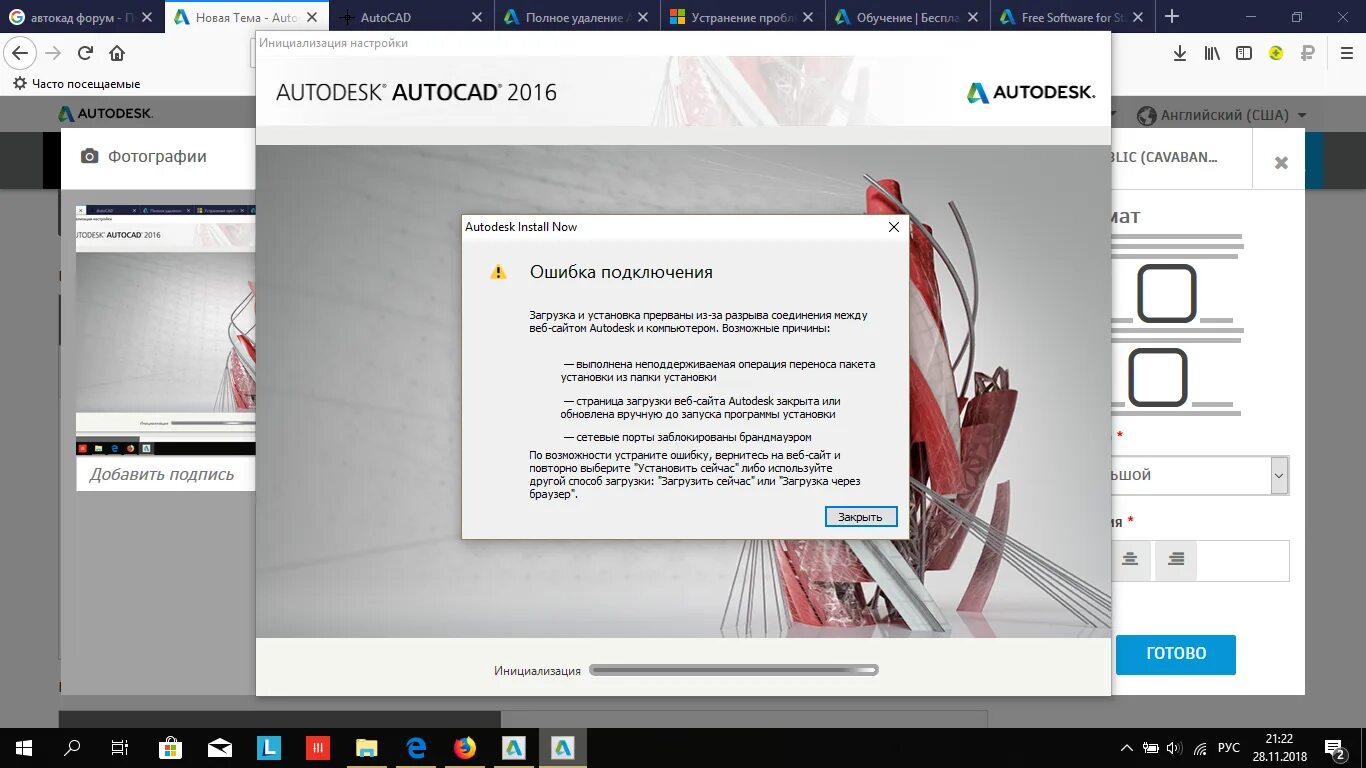Open the red app icon on taskbar

point(318,748)
